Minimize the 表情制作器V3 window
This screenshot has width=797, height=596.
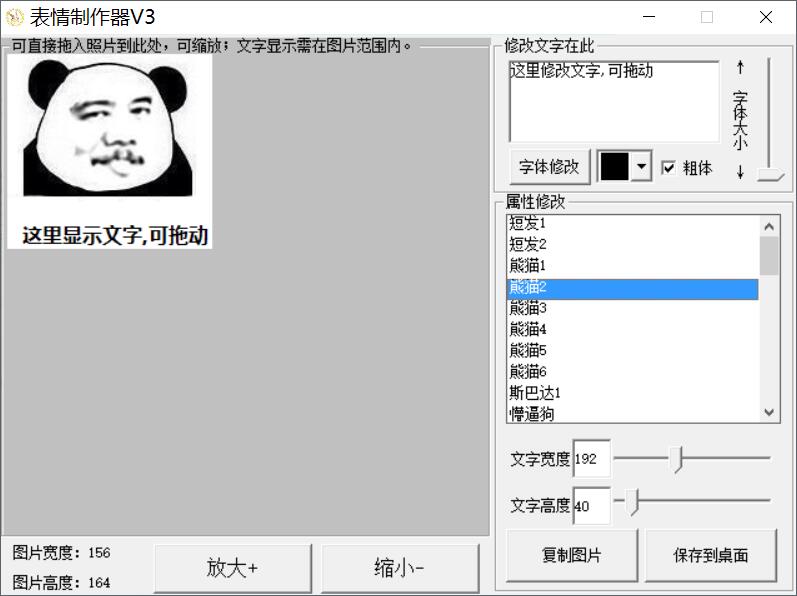[x=649, y=17]
